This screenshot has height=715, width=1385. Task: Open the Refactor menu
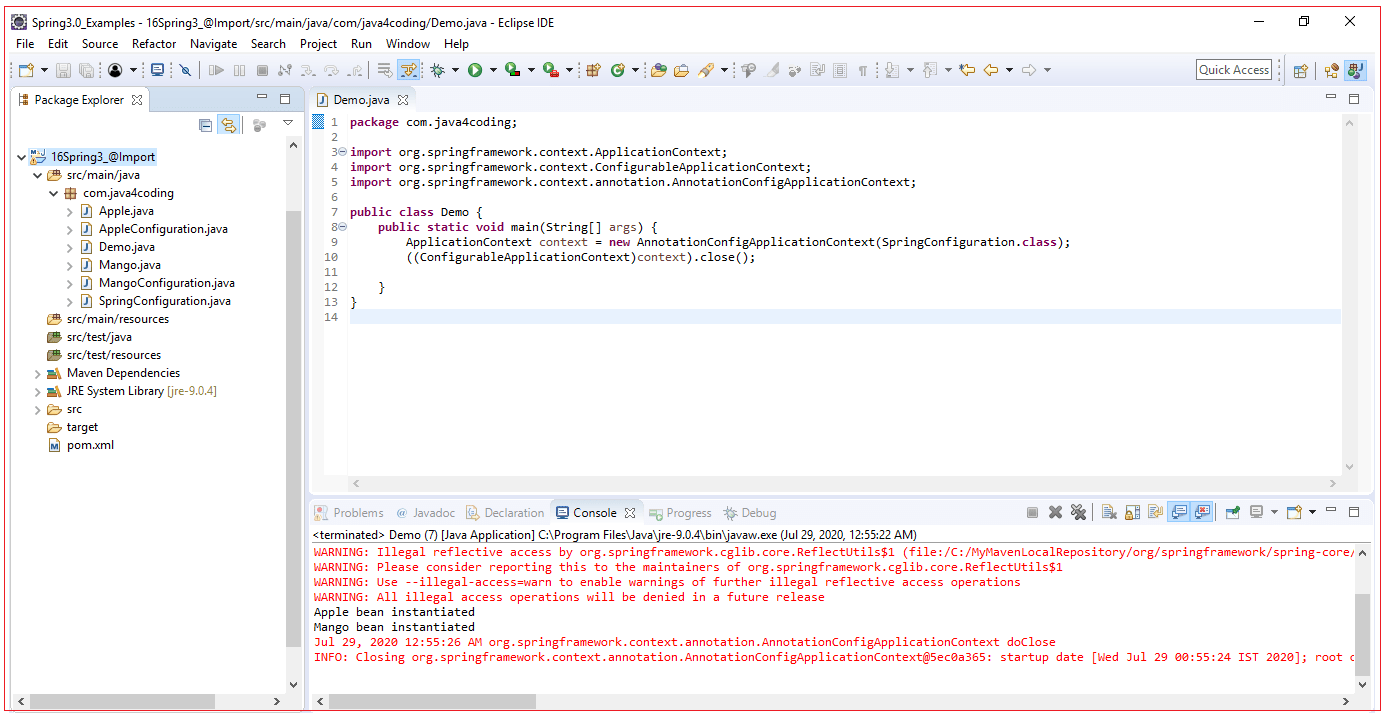tap(153, 43)
